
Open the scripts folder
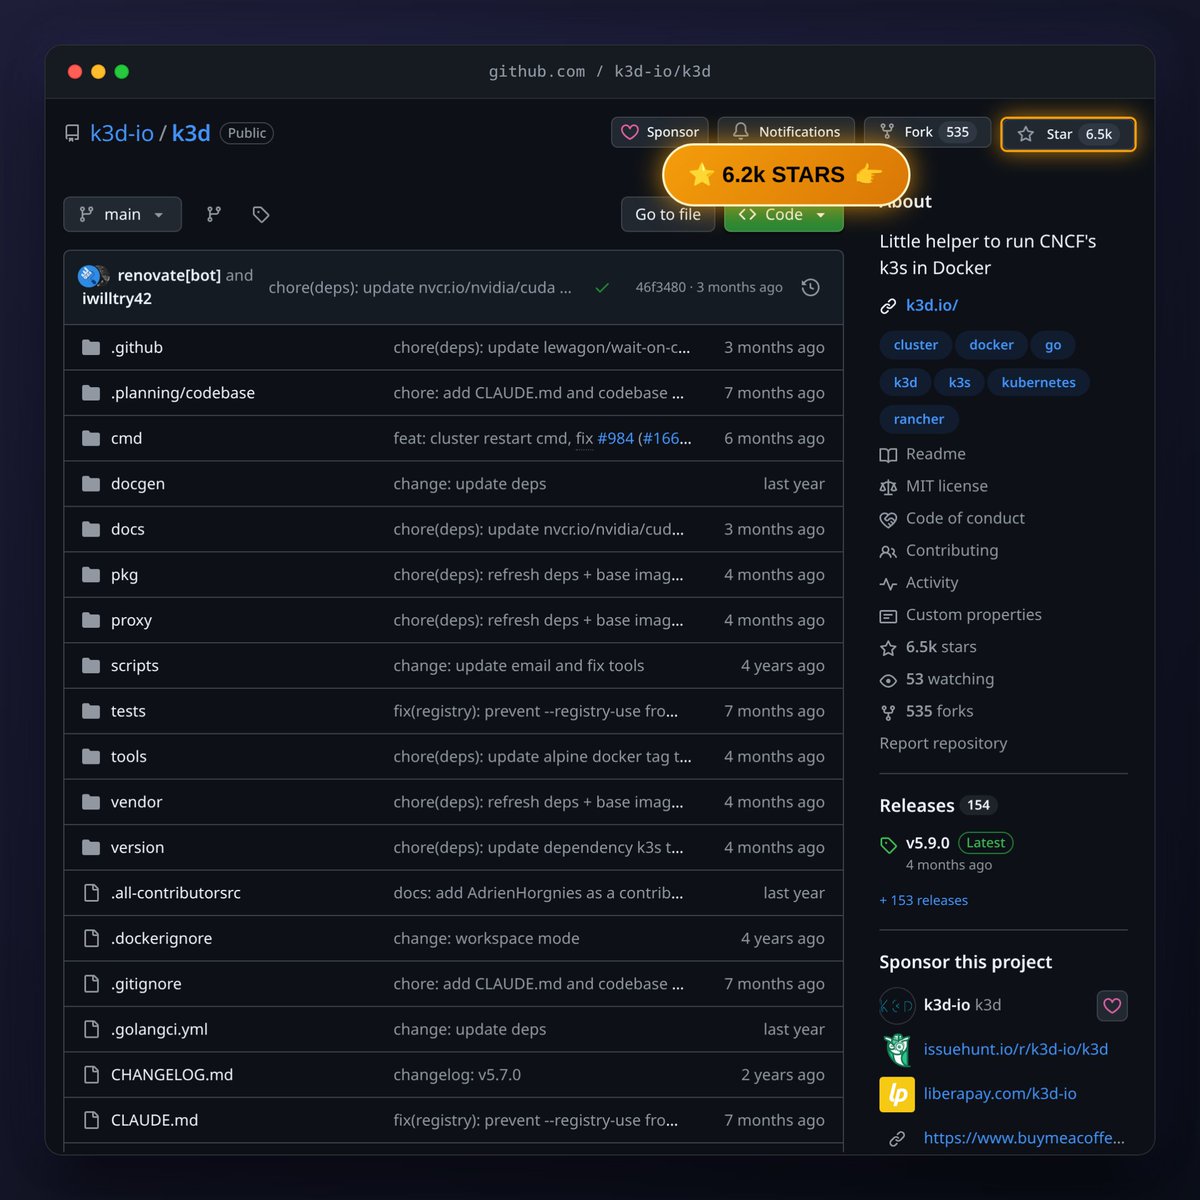tap(135, 666)
